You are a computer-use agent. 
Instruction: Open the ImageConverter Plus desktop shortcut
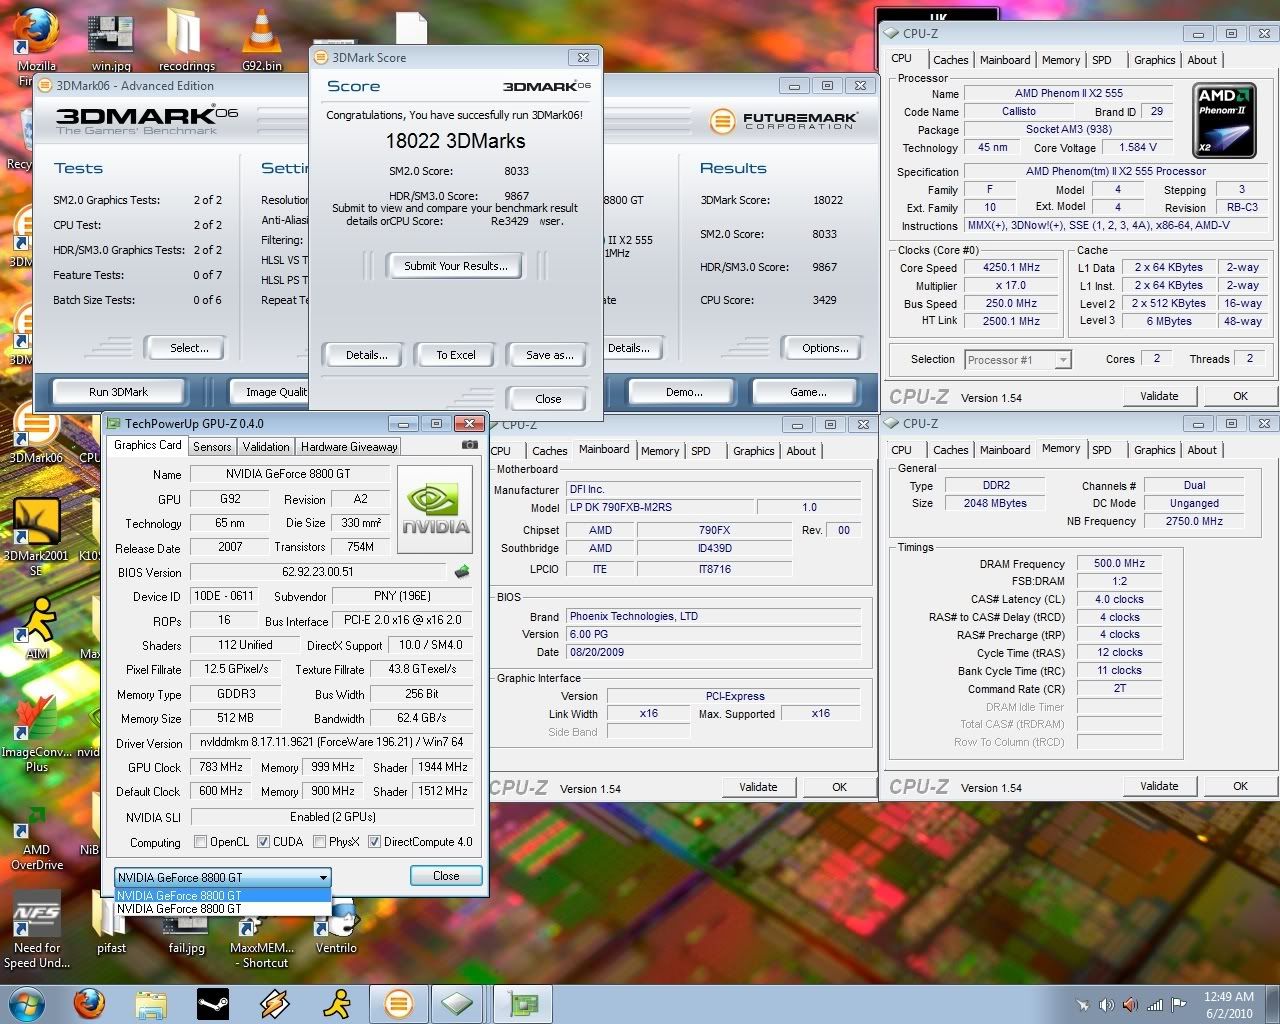tap(37, 735)
